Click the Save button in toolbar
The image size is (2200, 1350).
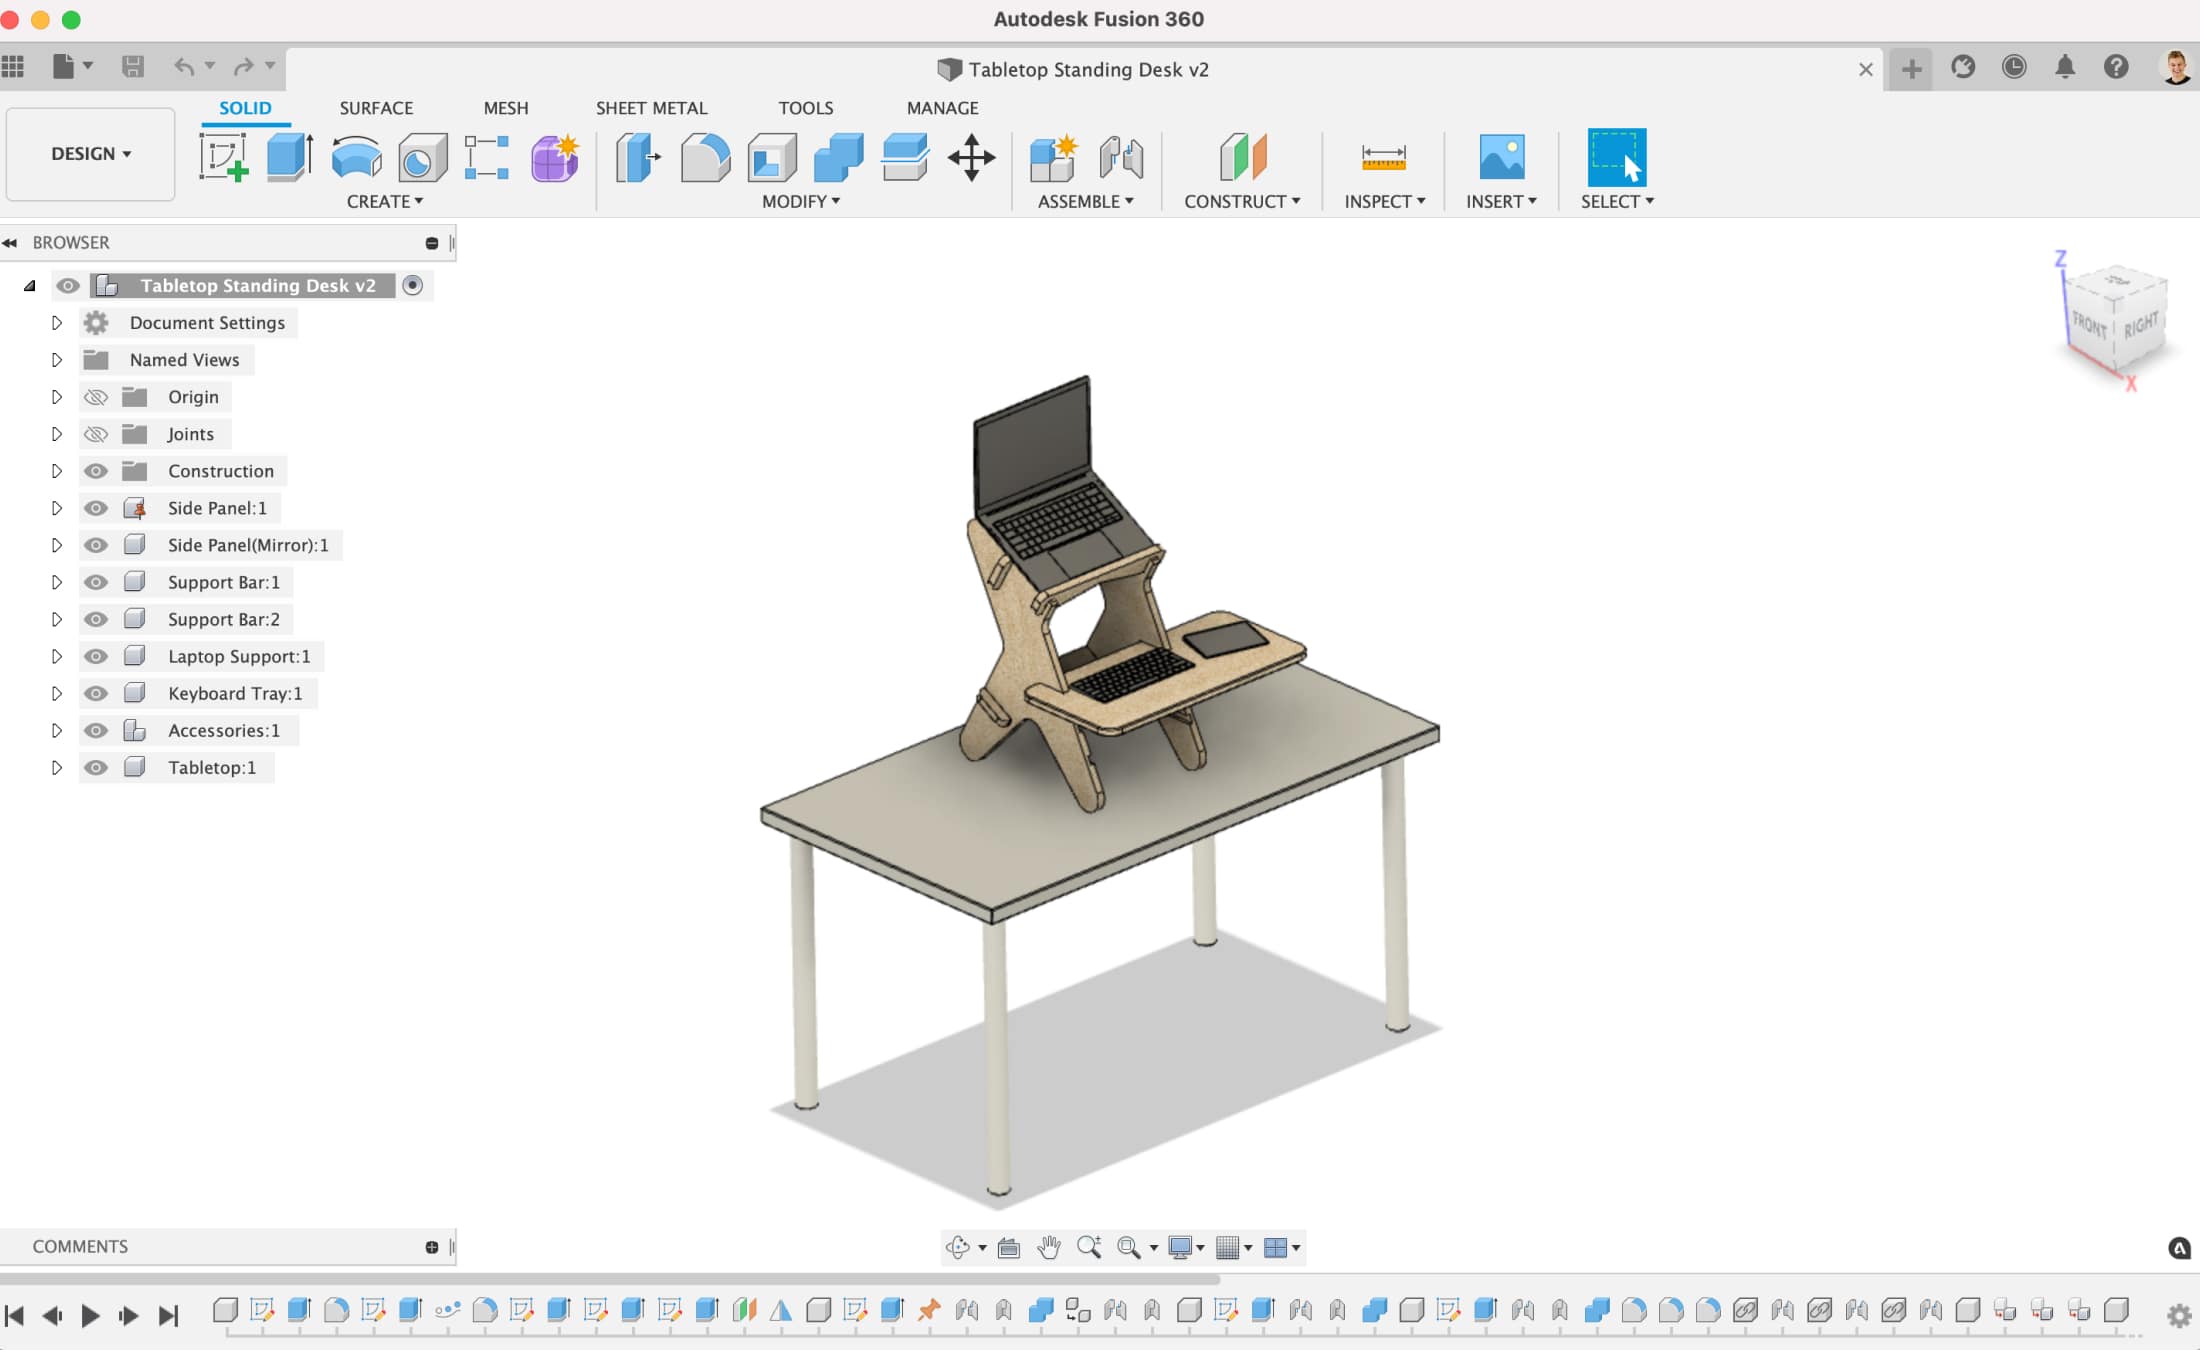134,66
